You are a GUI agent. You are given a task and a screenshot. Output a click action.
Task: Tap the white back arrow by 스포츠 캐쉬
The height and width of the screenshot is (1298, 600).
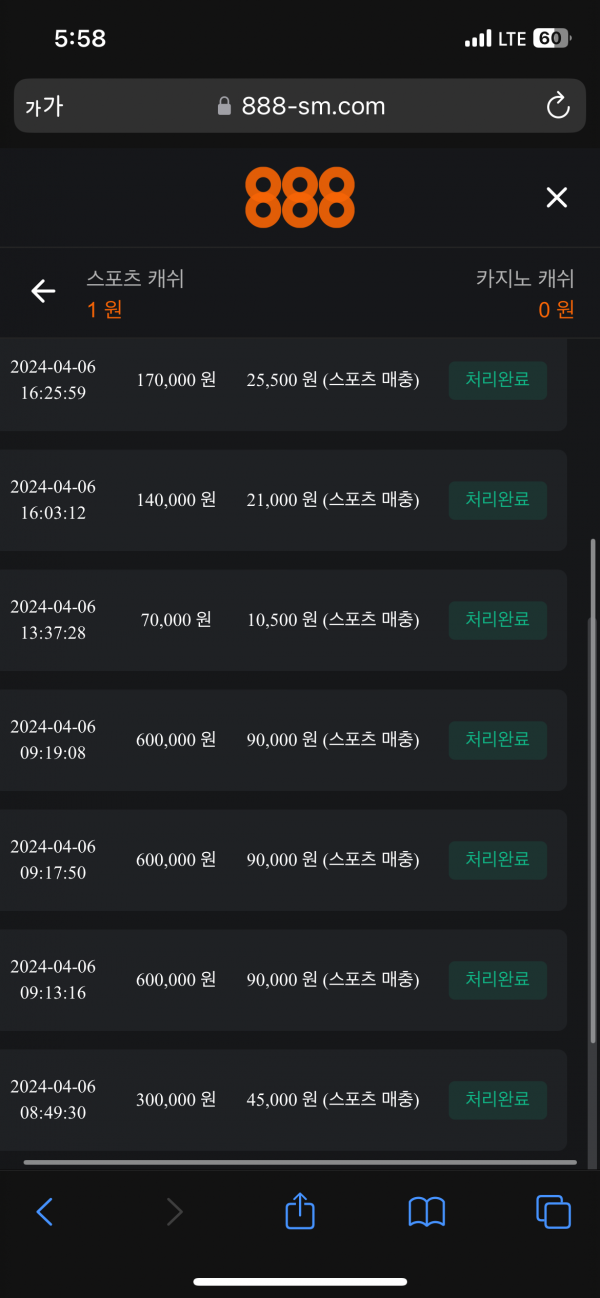43,291
